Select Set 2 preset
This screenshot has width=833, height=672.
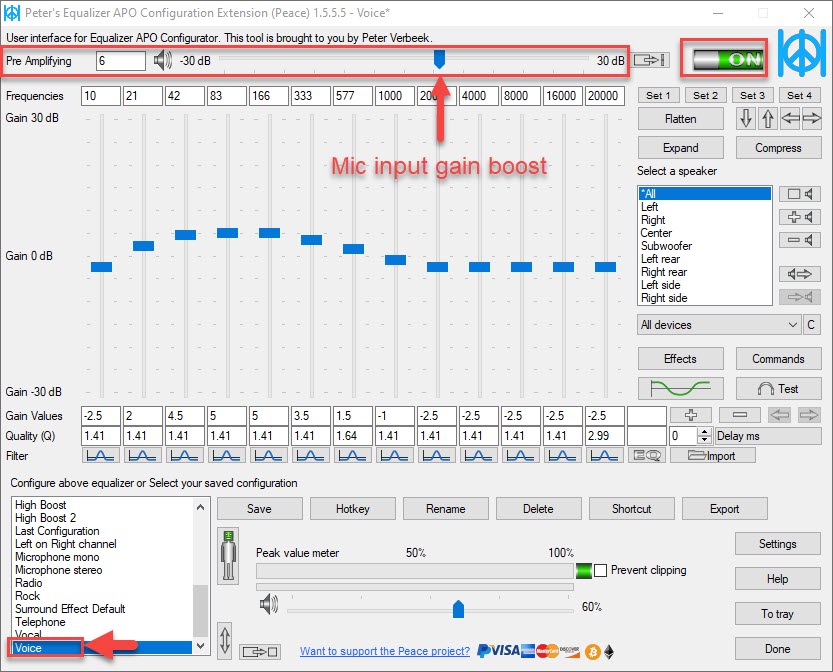[x=705, y=95]
